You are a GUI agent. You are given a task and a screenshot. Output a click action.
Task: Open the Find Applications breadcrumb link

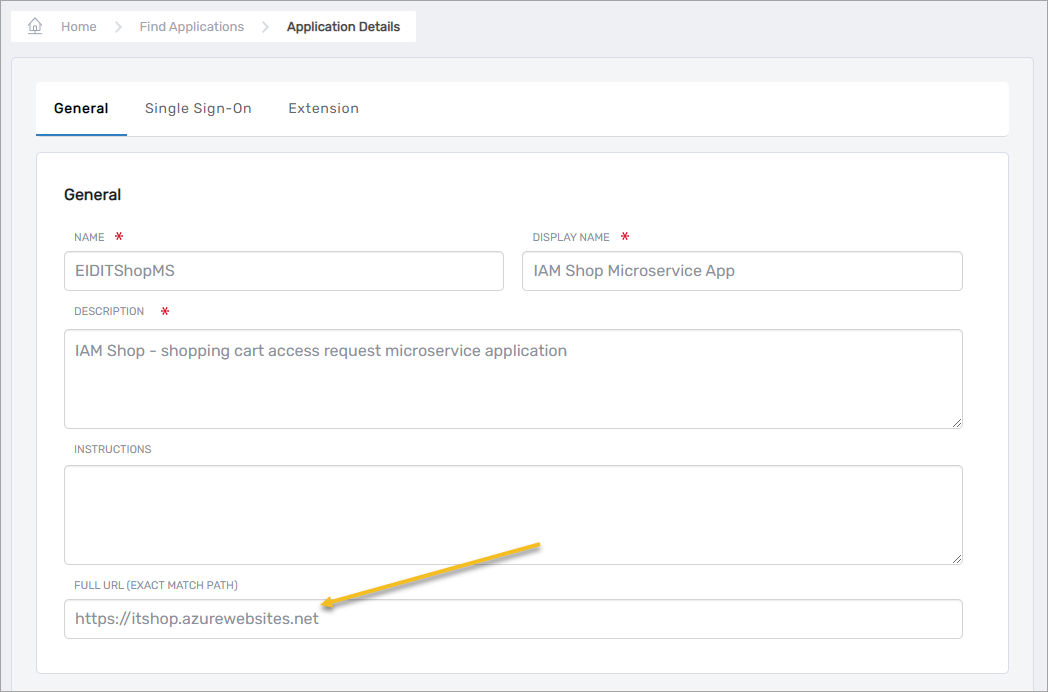click(x=191, y=27)
